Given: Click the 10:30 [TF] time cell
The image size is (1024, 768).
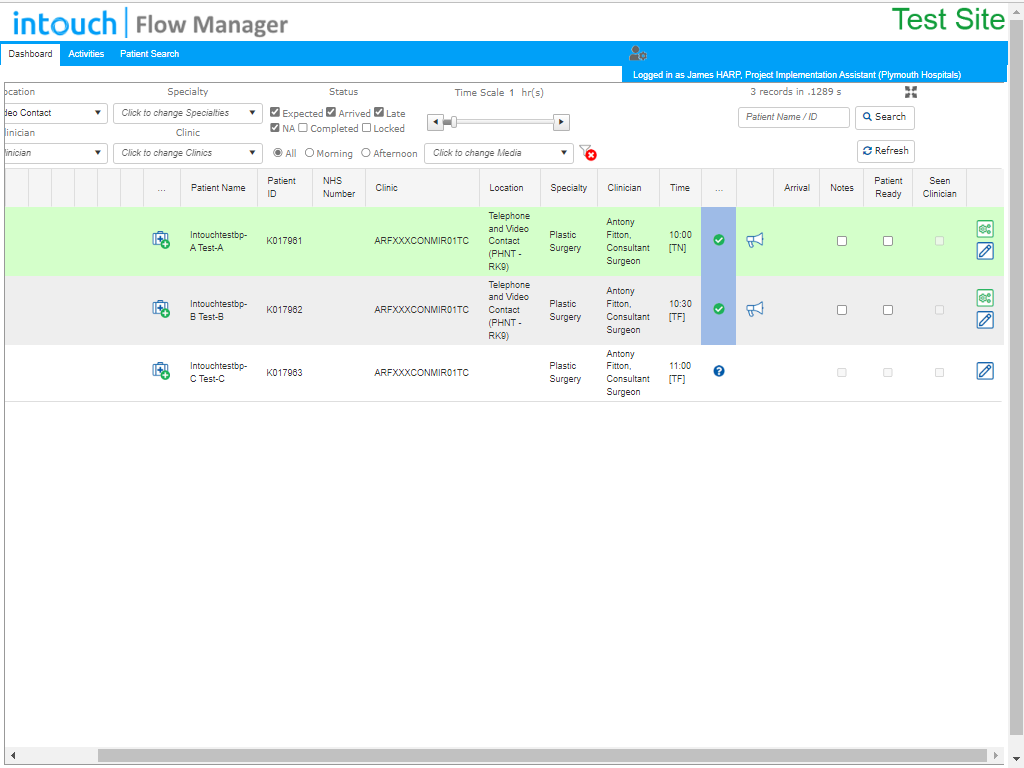Looking at the screenshot, I should pos(680,310).
